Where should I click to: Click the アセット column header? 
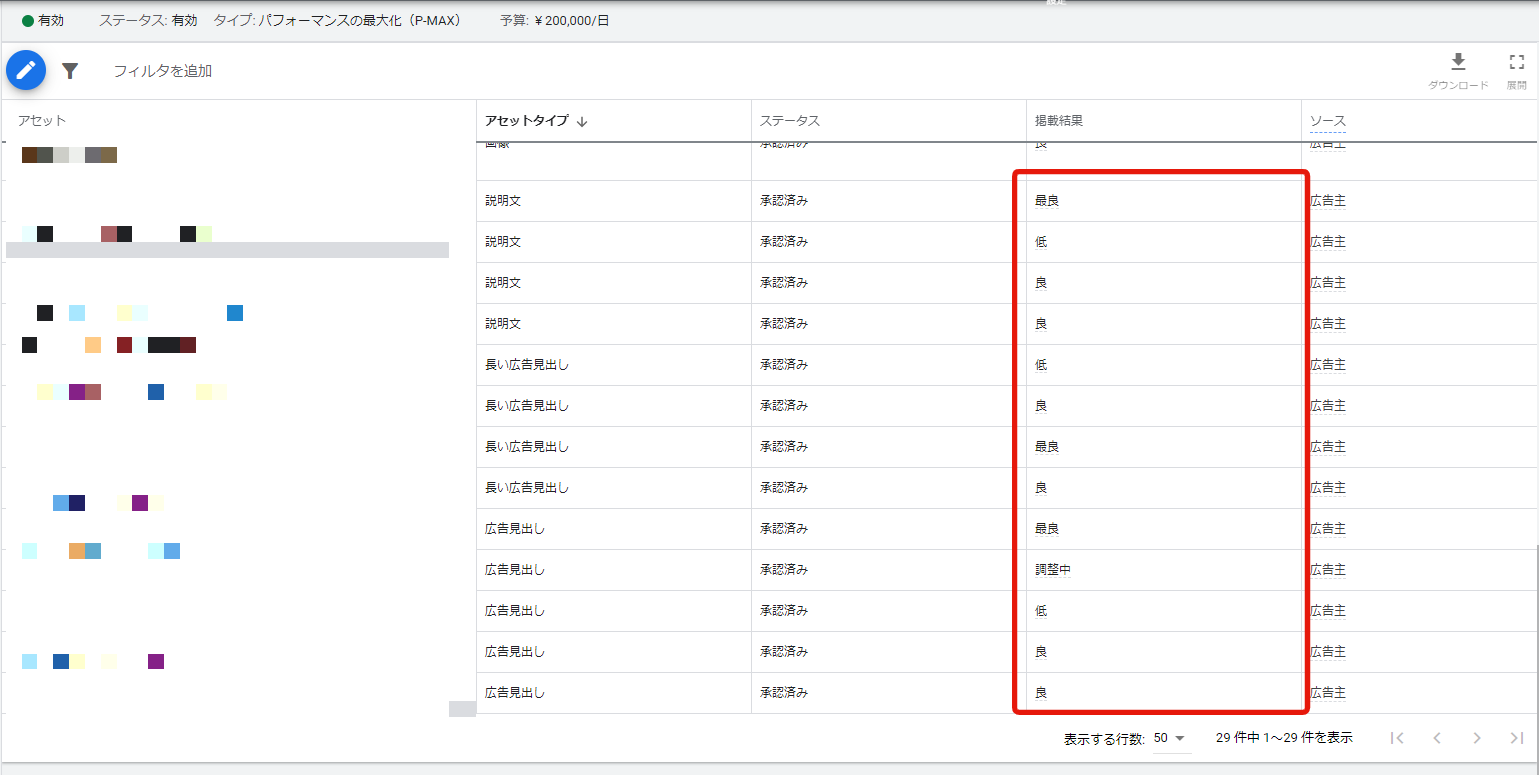(x=42, y=121)
